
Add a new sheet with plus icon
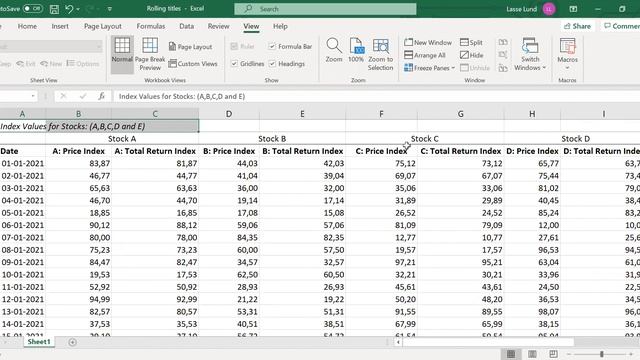click(72, 342)
